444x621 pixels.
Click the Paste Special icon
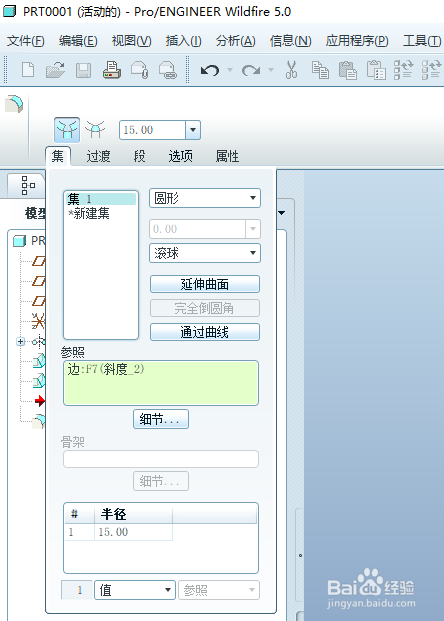(376, 70)
